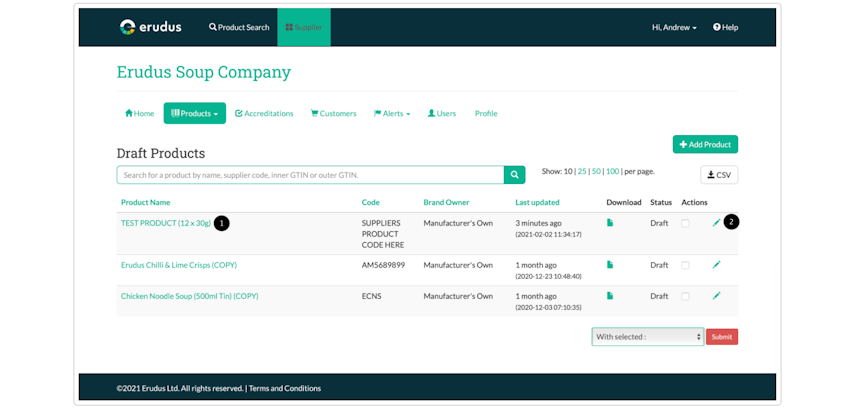
Task: Open the Supplier section tab
Action: coord(304,27)
